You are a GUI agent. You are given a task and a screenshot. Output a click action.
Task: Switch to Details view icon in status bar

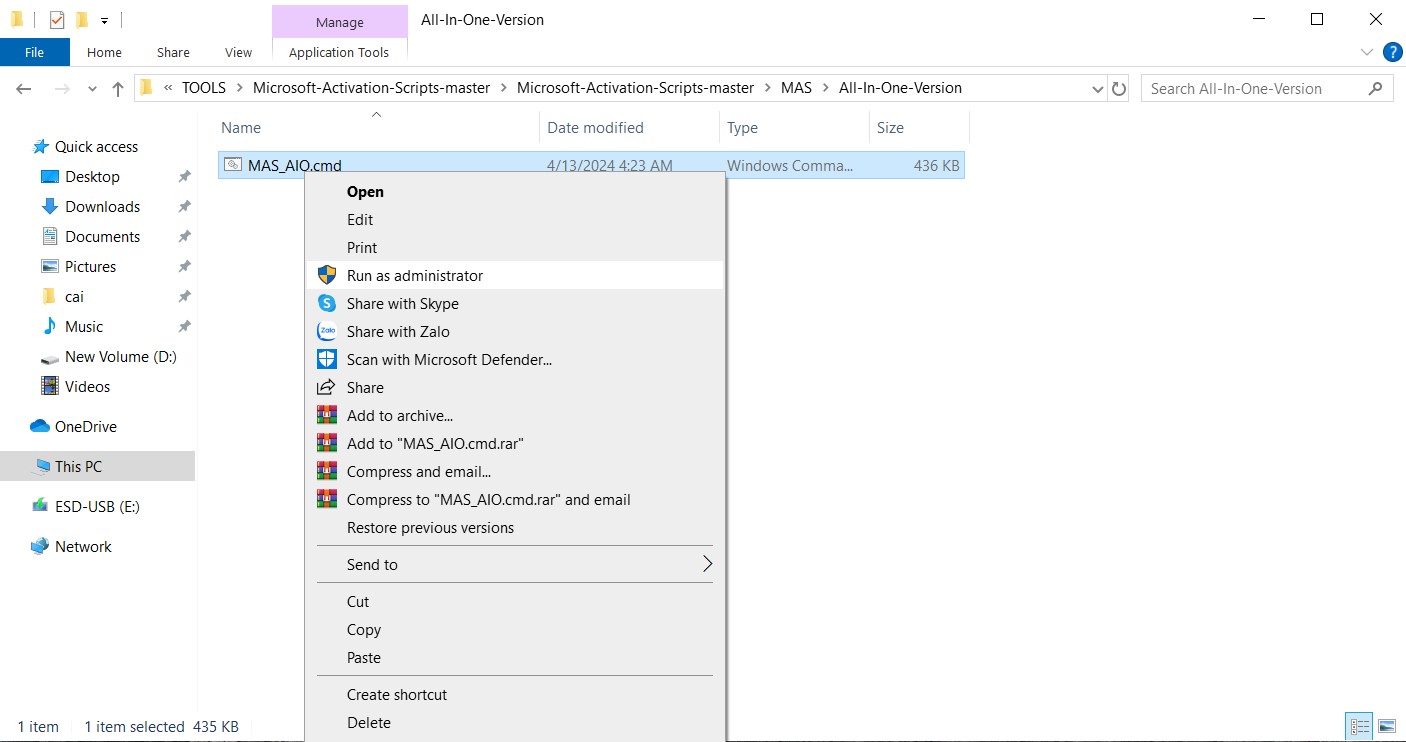[1359, 726]
